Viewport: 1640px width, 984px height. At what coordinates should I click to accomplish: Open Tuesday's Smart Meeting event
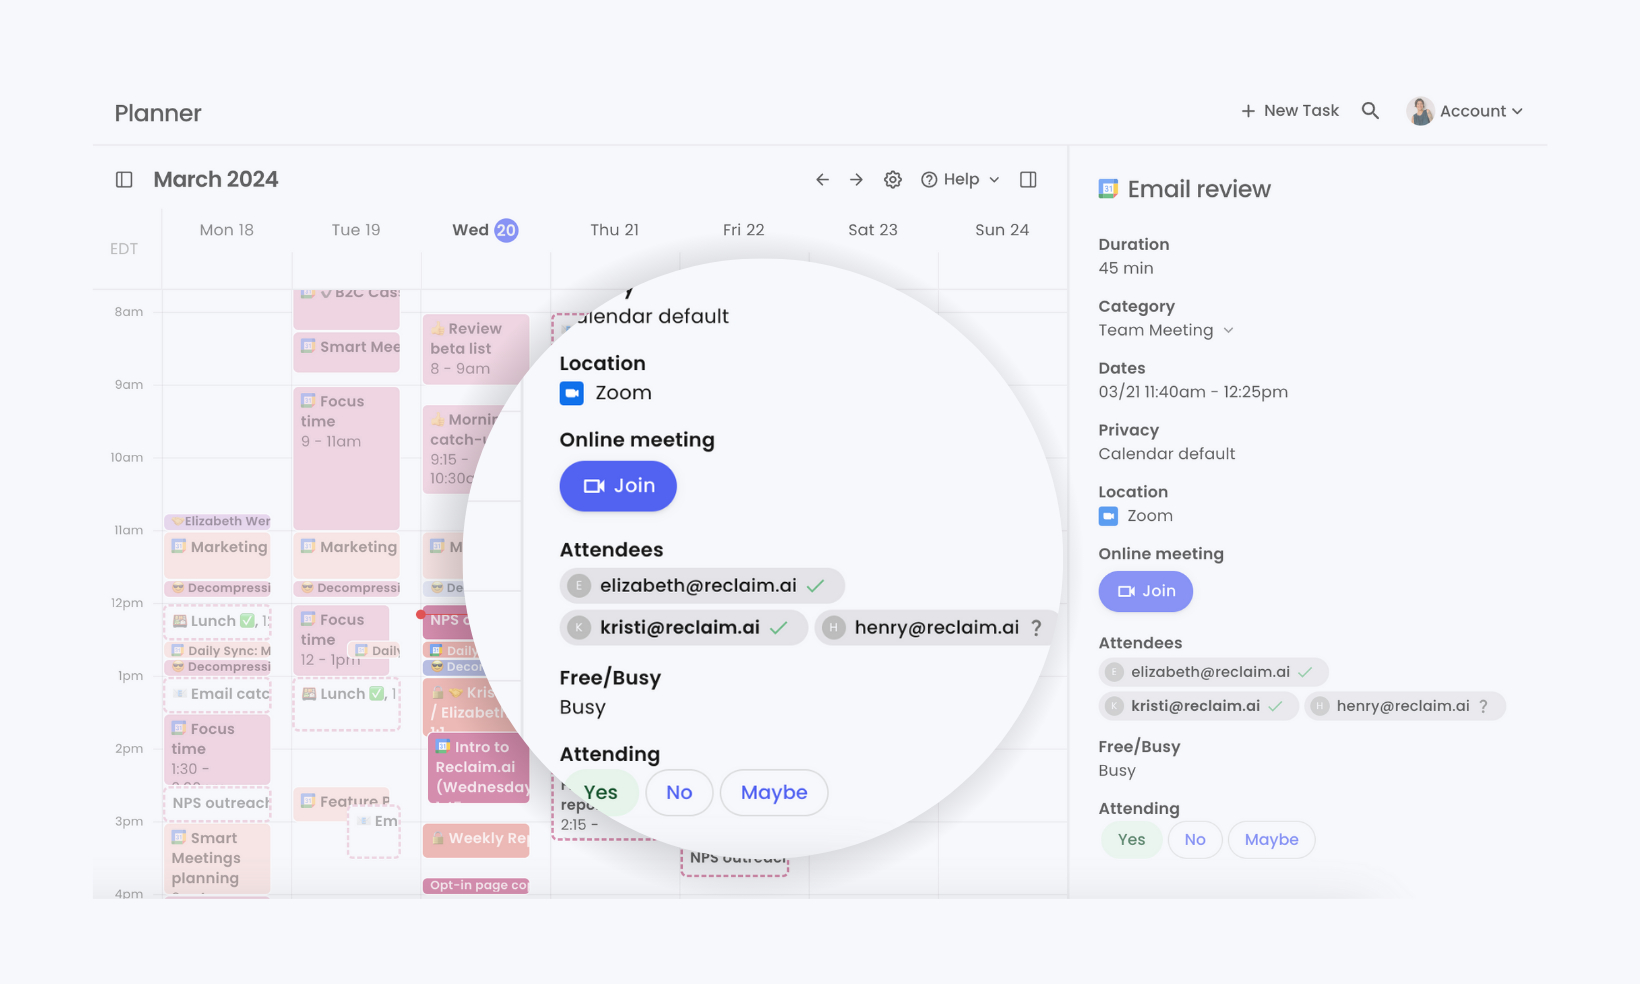click(346, 352)
